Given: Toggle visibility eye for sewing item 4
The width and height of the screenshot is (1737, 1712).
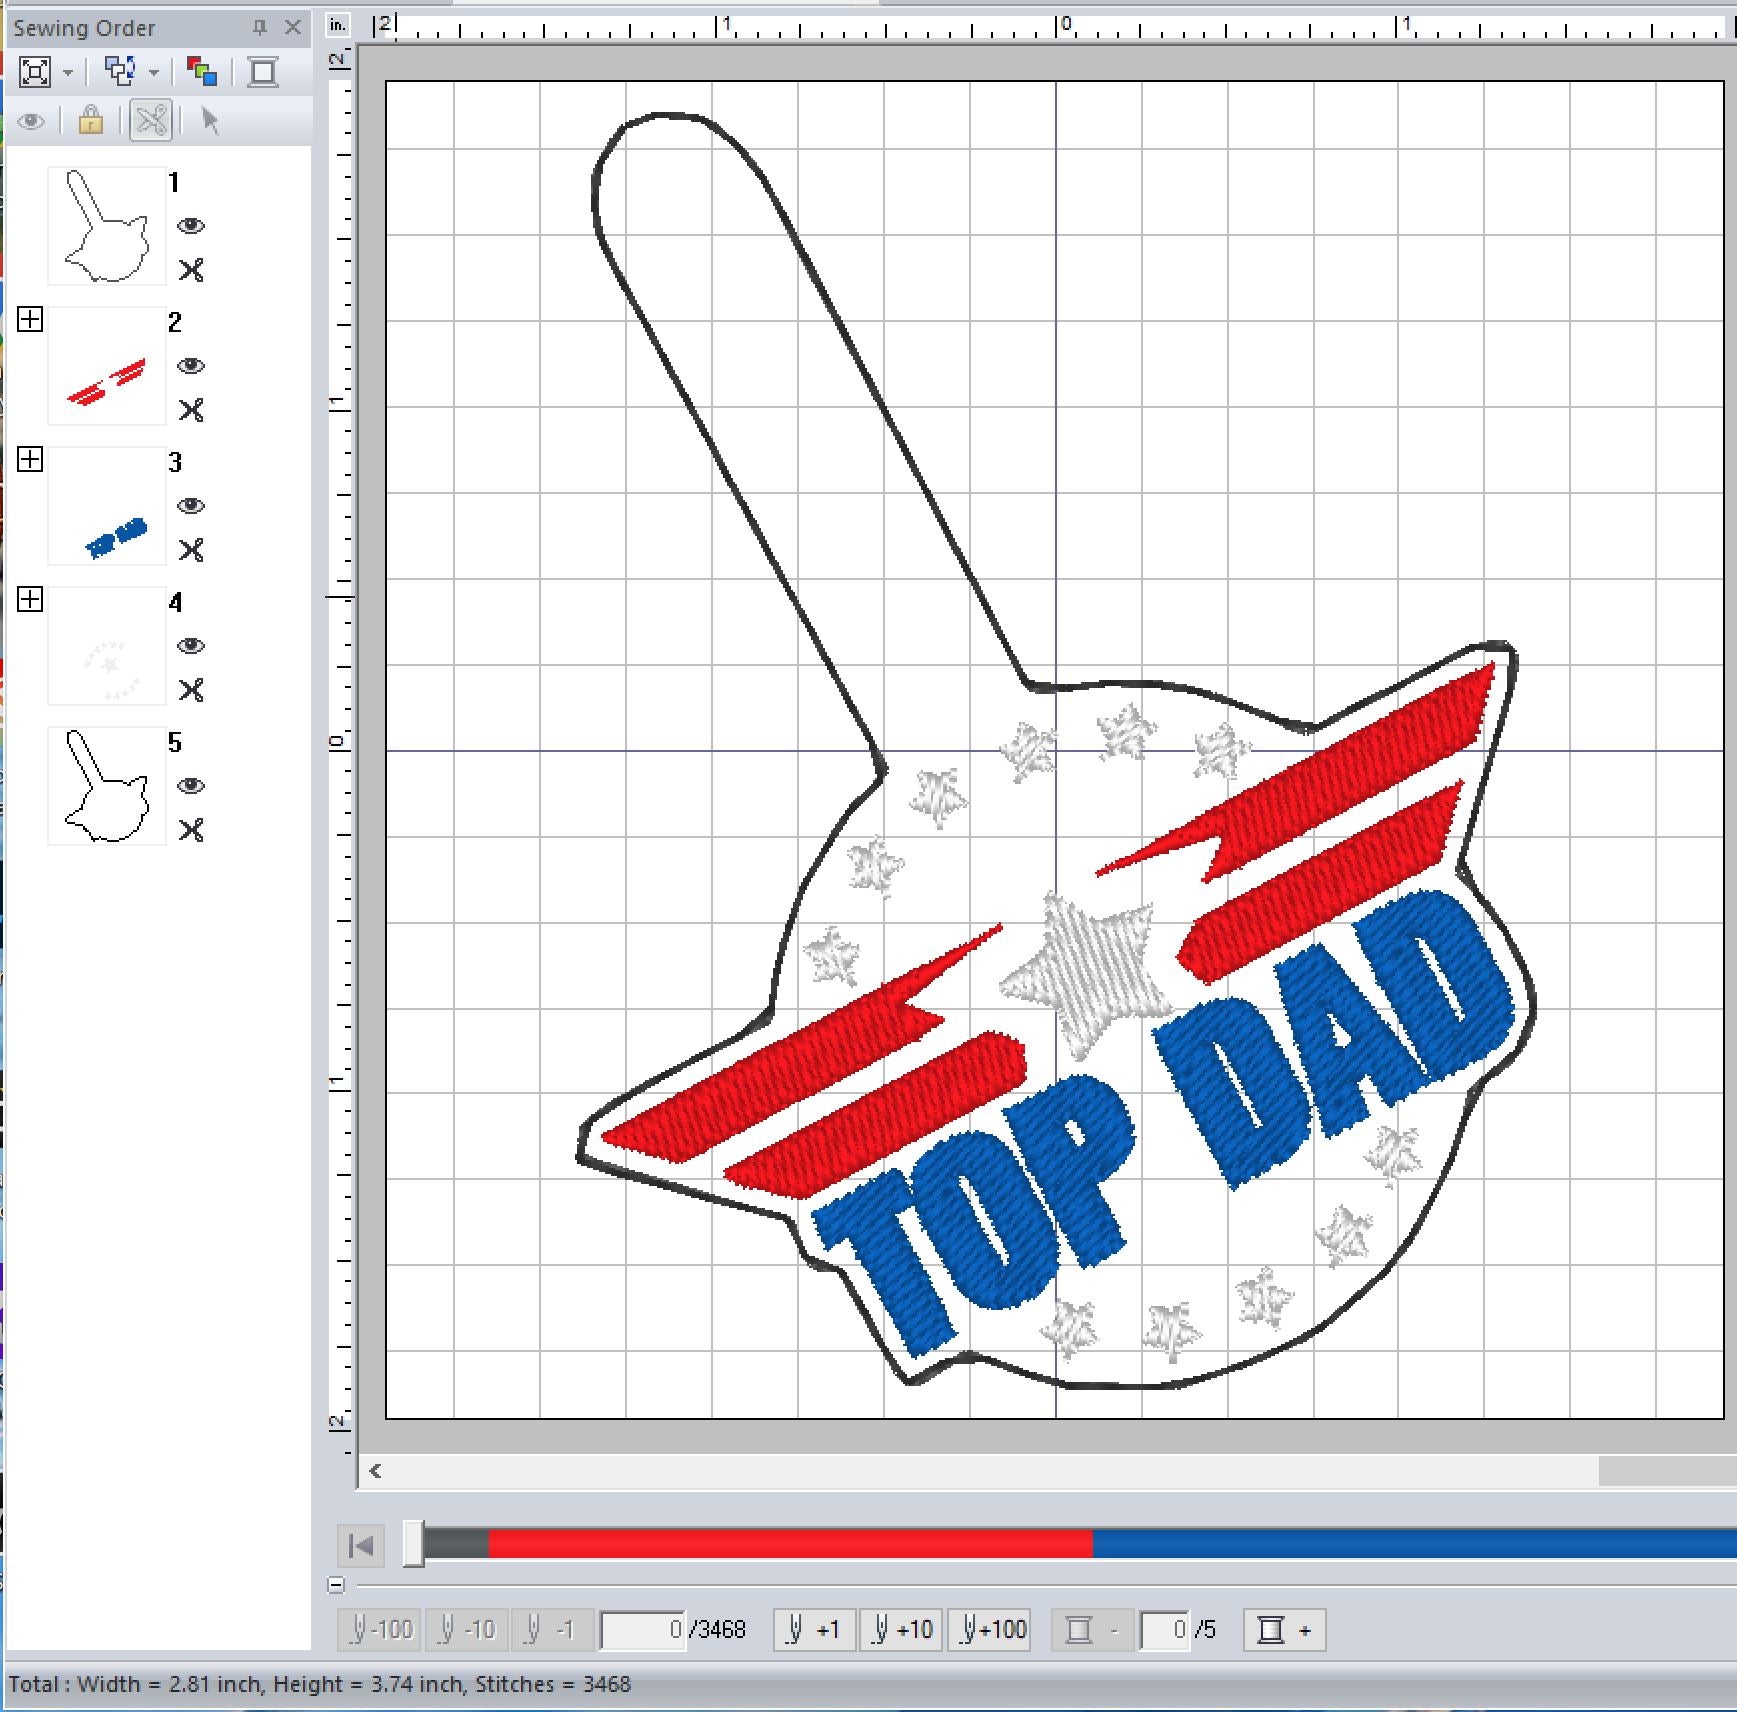Looking at the screenshot, I should [191, 646].
